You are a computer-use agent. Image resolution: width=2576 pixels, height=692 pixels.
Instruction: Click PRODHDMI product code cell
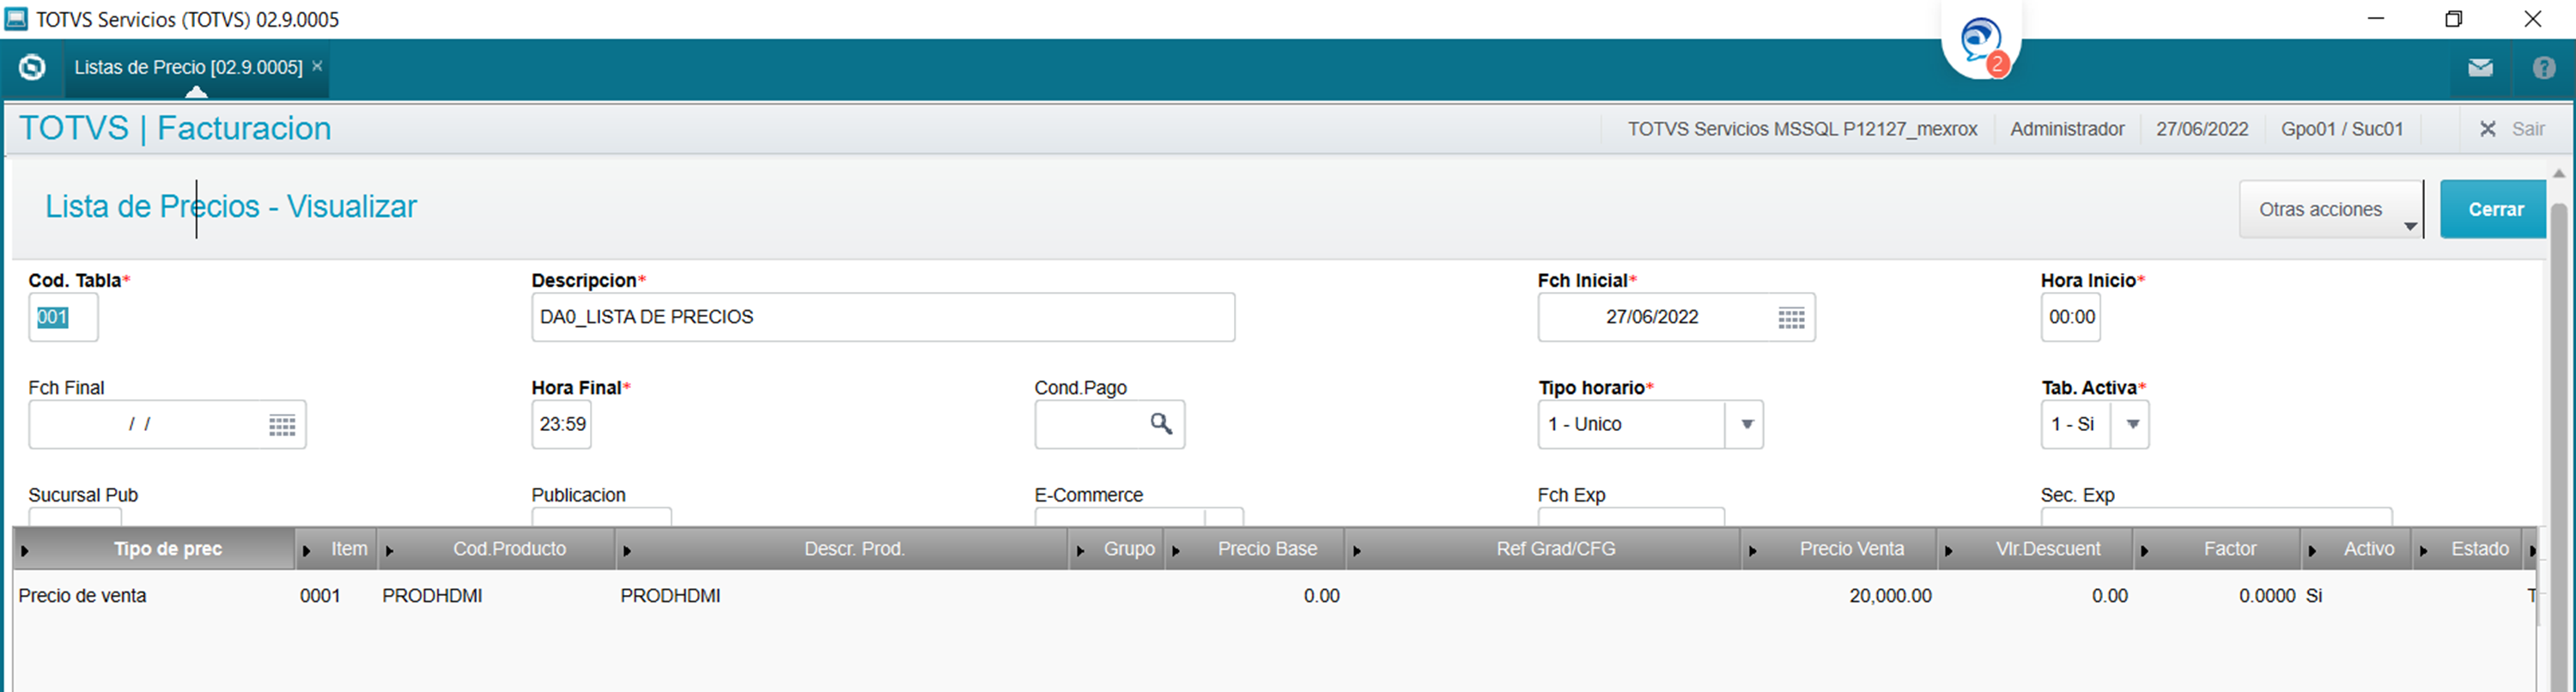pos(432,596)
